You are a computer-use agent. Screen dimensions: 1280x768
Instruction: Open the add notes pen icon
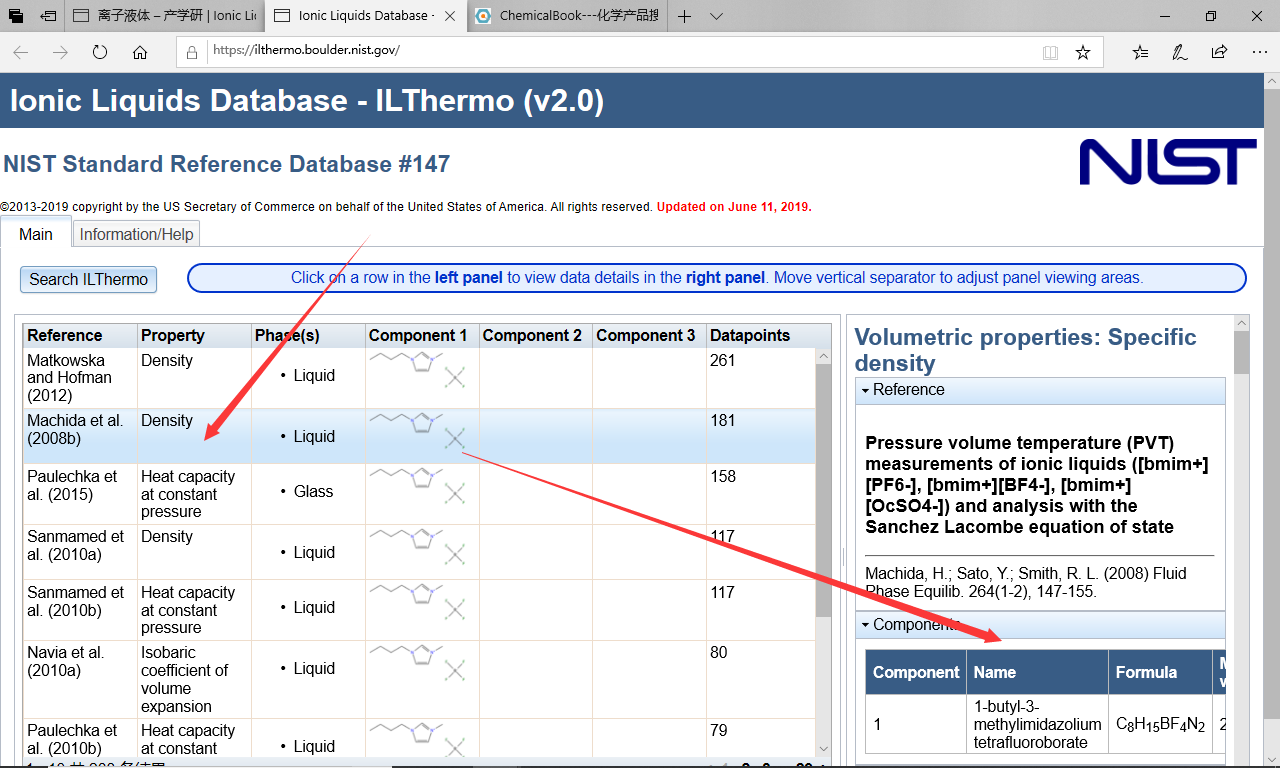coord(1180,52)
